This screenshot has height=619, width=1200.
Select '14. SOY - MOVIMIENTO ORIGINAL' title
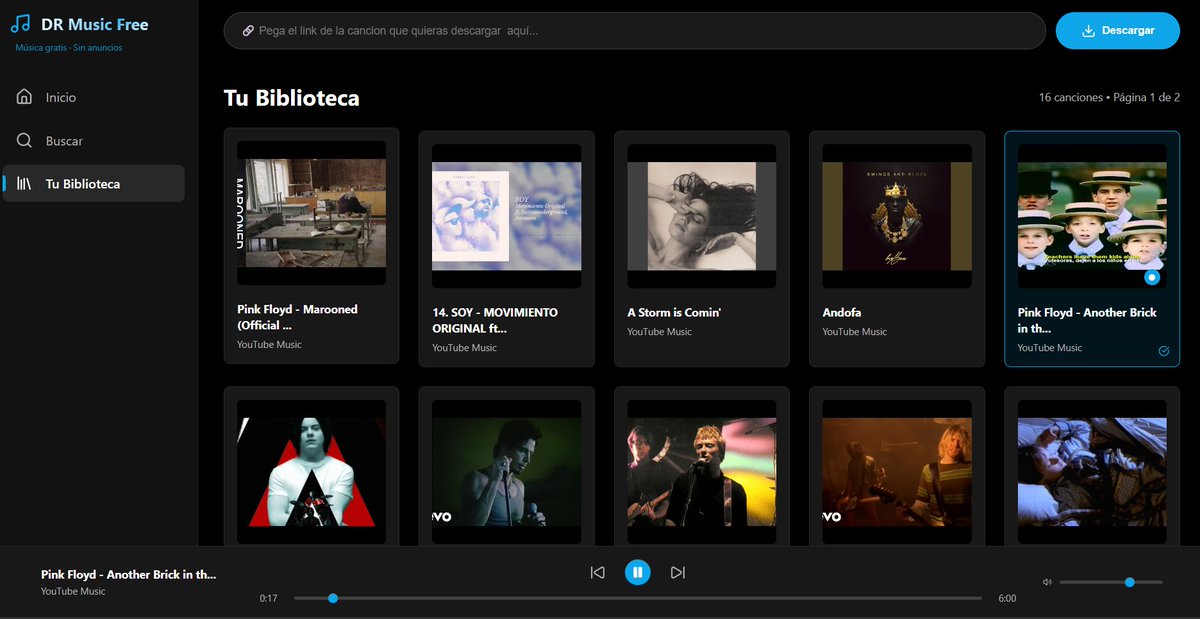495,320
